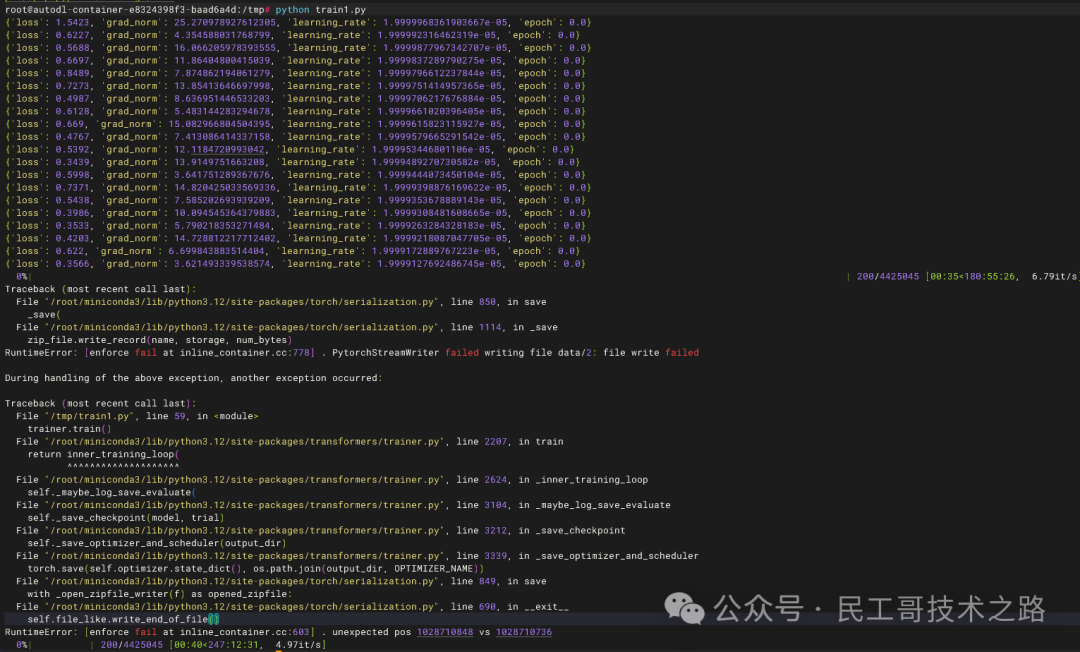
Task: Select the log line with loss 0.7371
Action: (298, 187)
